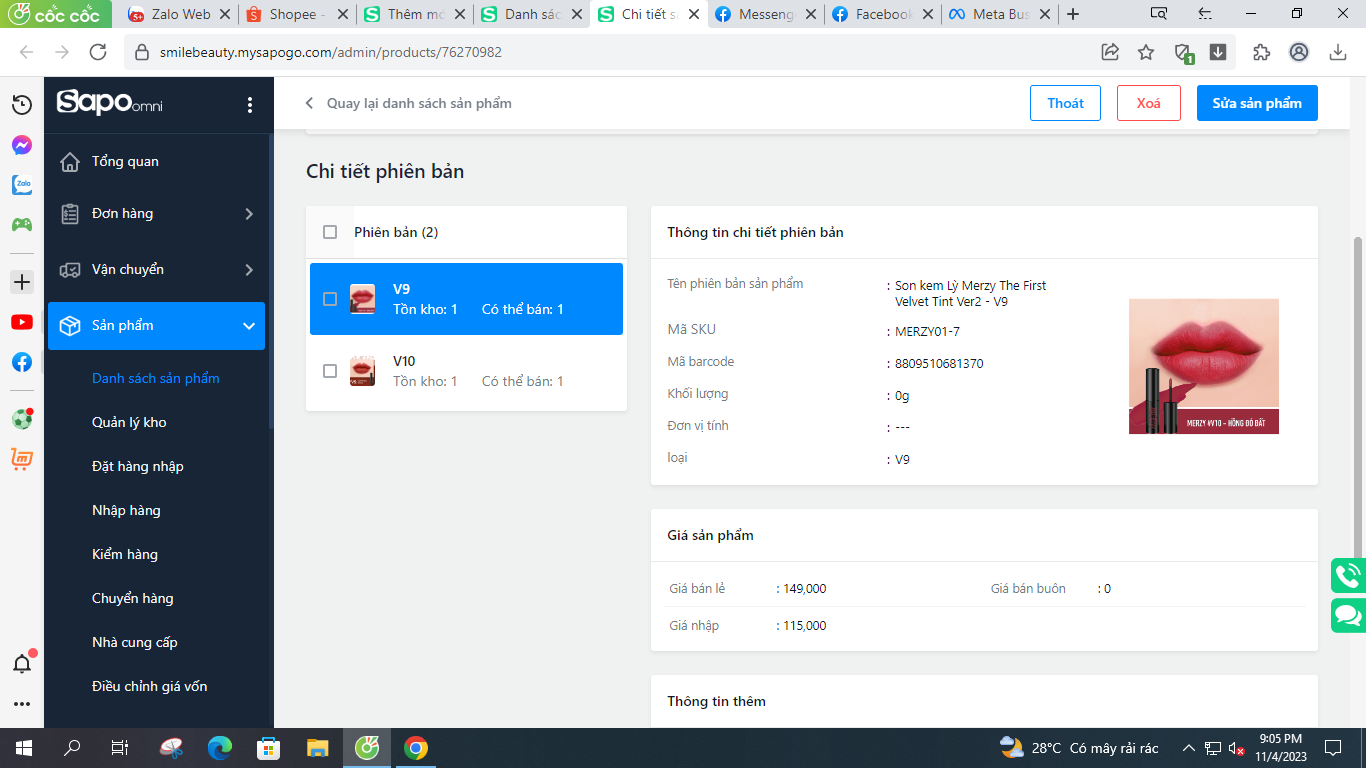Click the Sapo omni logo
Viewport: 1366px width, 768px height.
point(109,103)
